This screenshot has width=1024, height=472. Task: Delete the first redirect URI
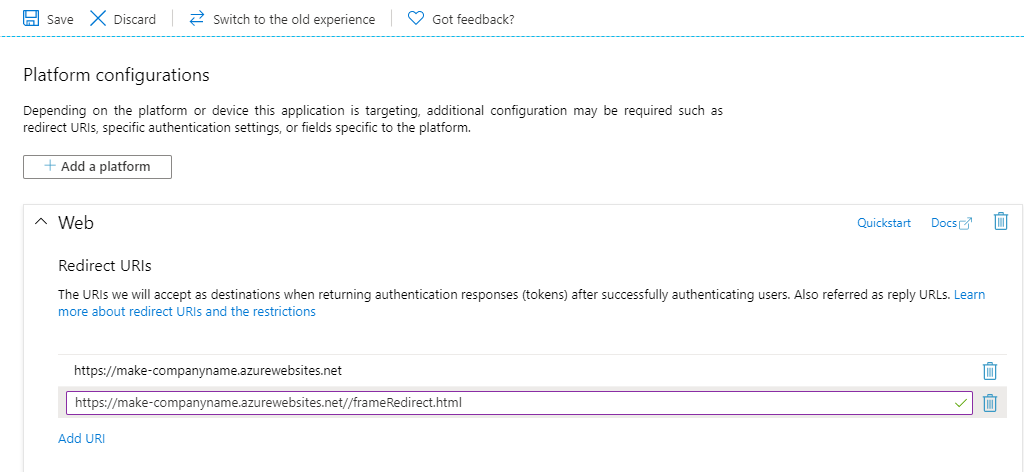pyautogui.click(x=990, y=371)
